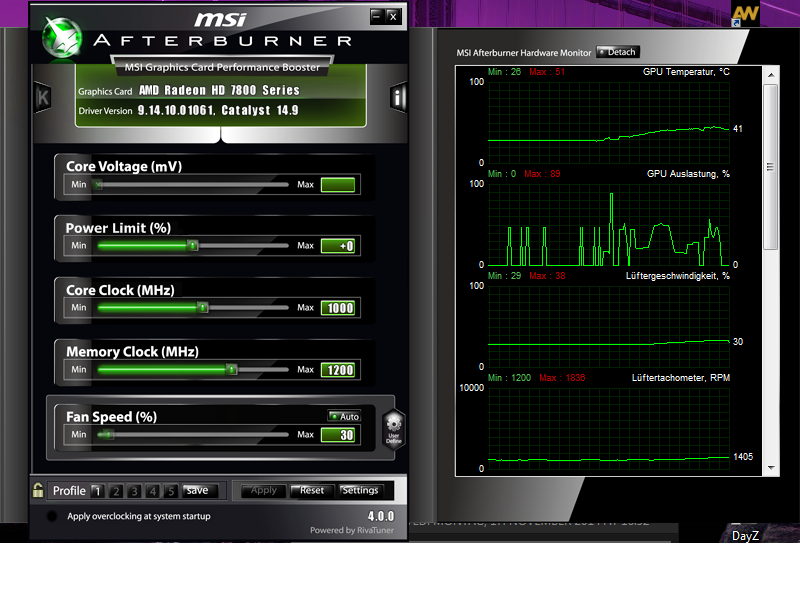Screen dimensions: 800x600
Task: Click the Lüftergeschwindigkeit graph
Action: coord(609,327)
